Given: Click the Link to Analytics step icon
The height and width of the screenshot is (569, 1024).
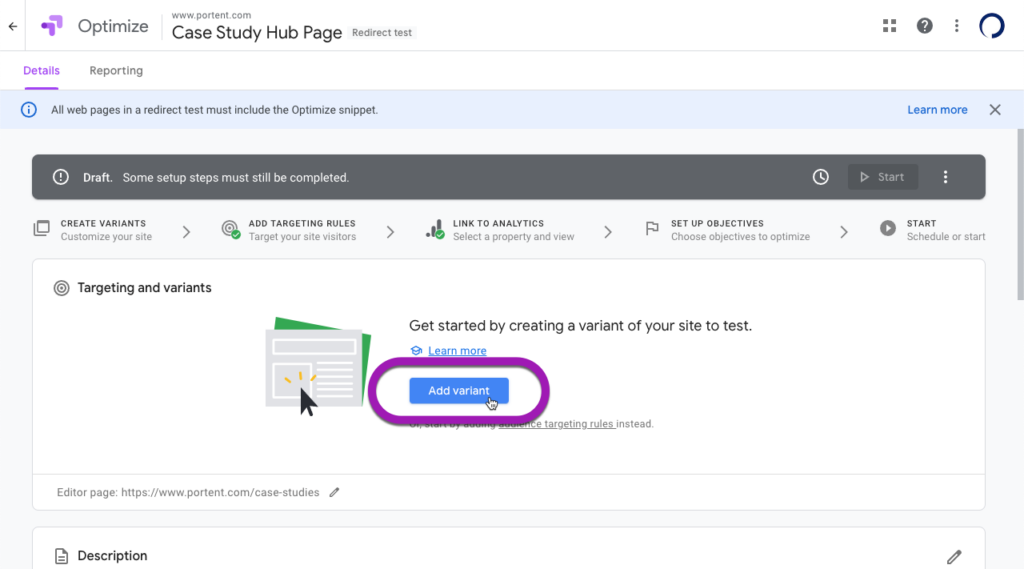Looking at the screenshot, I should (x=435, y=229).
